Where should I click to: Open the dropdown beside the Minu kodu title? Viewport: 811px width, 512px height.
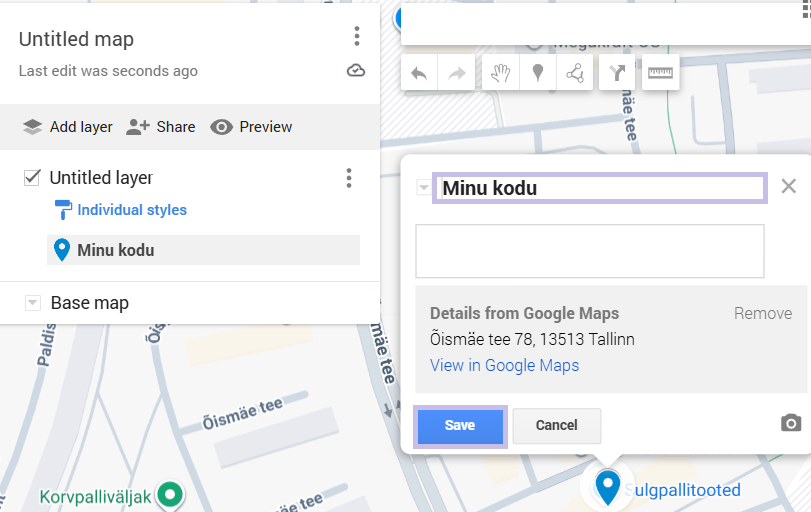tap(423, 187)
